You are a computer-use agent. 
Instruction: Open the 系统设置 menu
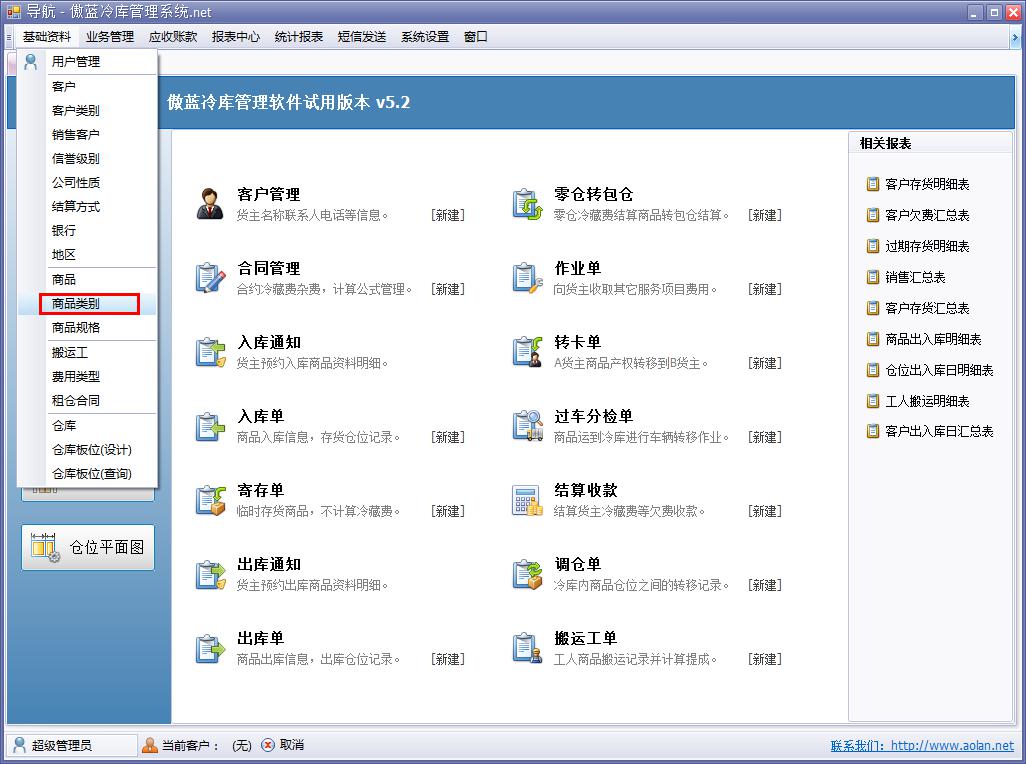click(x=425, y=37)
